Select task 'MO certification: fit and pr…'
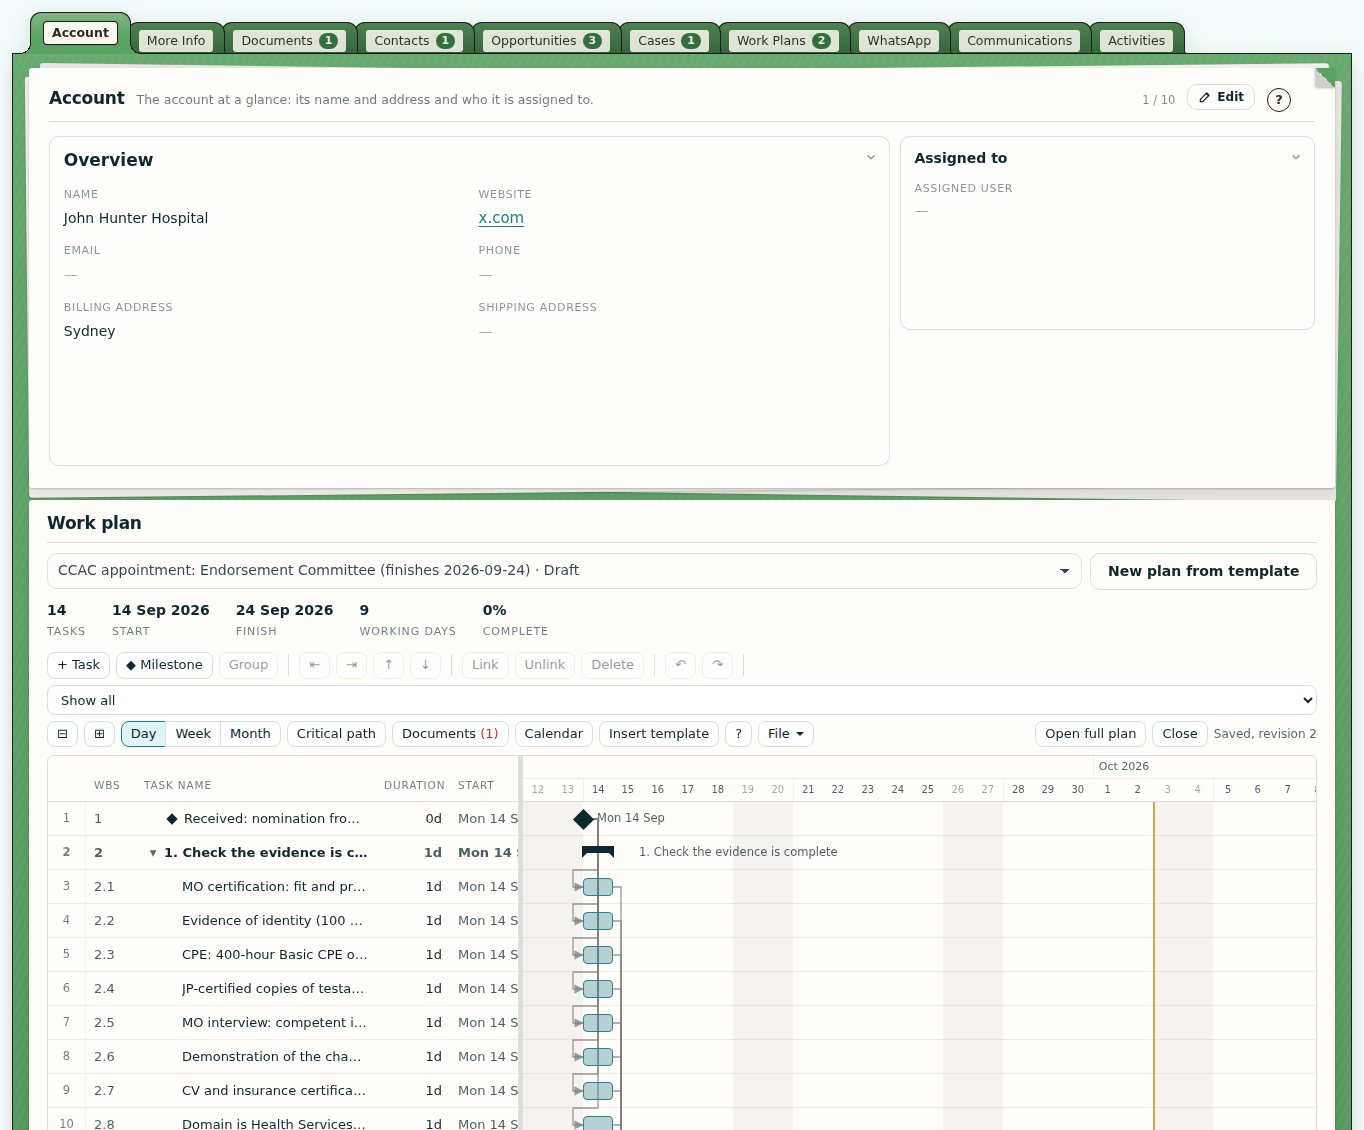1364x1130 pixels. coord(283,887)
